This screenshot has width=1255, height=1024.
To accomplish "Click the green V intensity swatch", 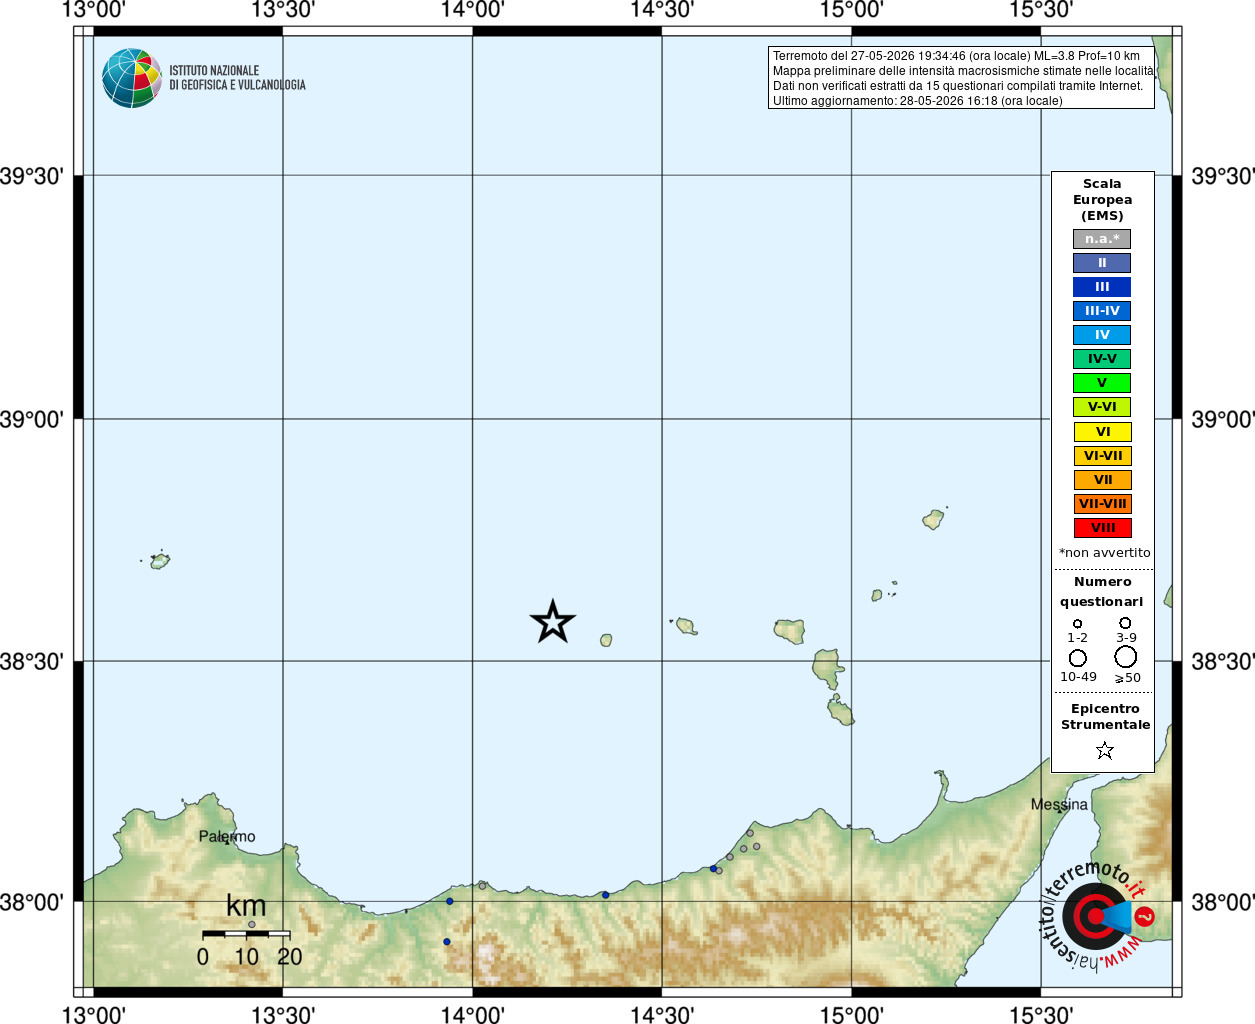I will coord(1102,383).
